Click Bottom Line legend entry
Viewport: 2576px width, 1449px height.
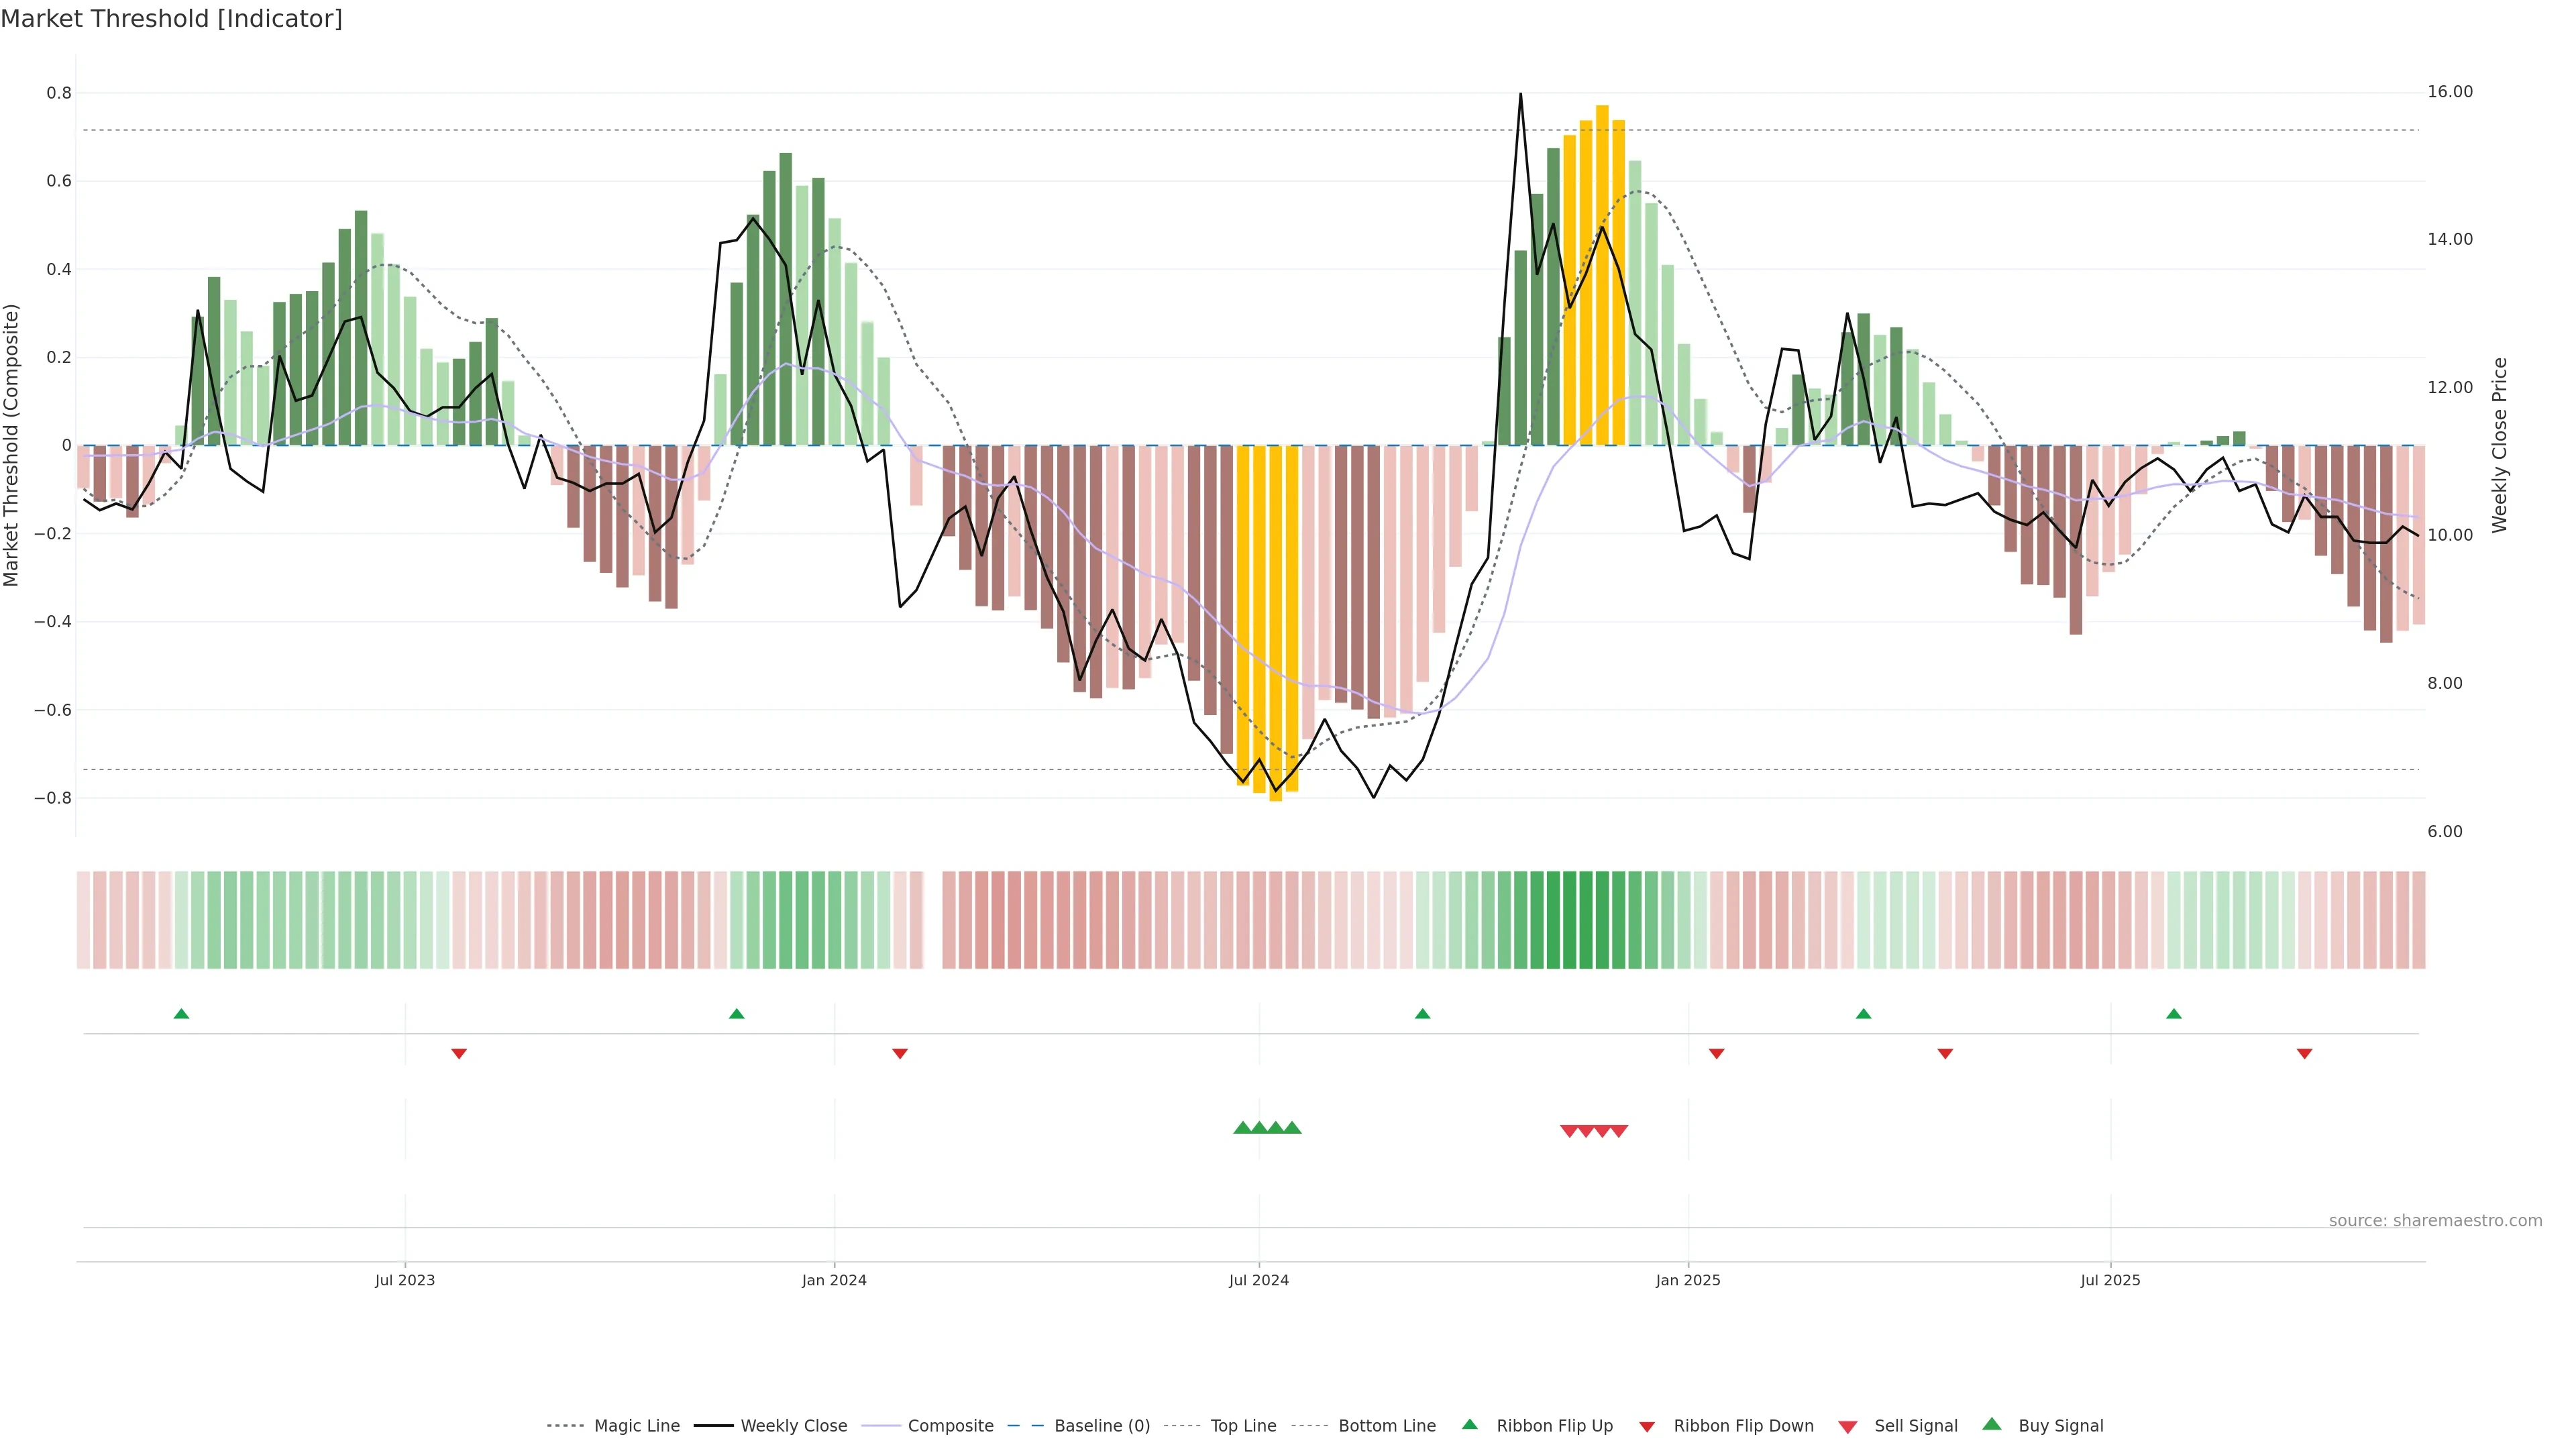click(x=1386, y=1425)
